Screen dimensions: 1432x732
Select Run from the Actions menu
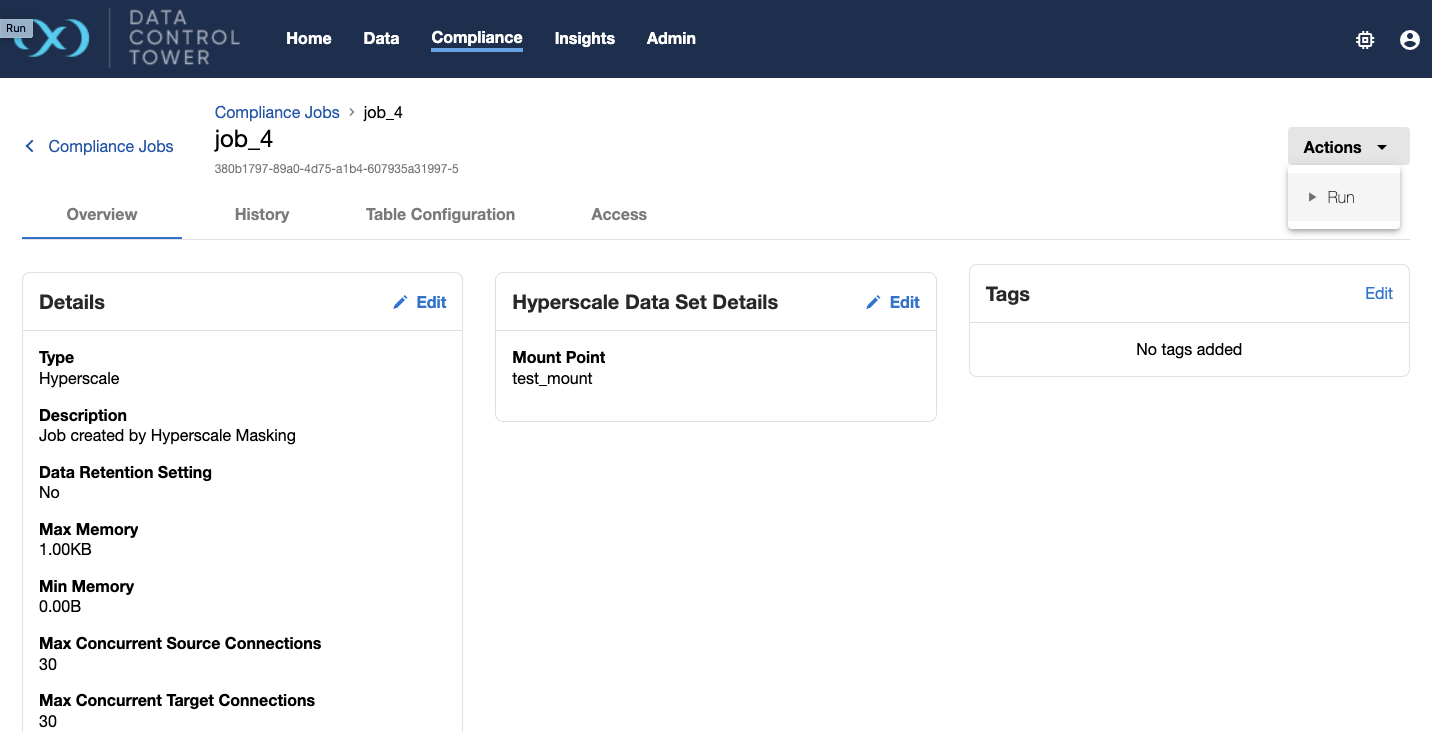click(x=1340, y=197)
